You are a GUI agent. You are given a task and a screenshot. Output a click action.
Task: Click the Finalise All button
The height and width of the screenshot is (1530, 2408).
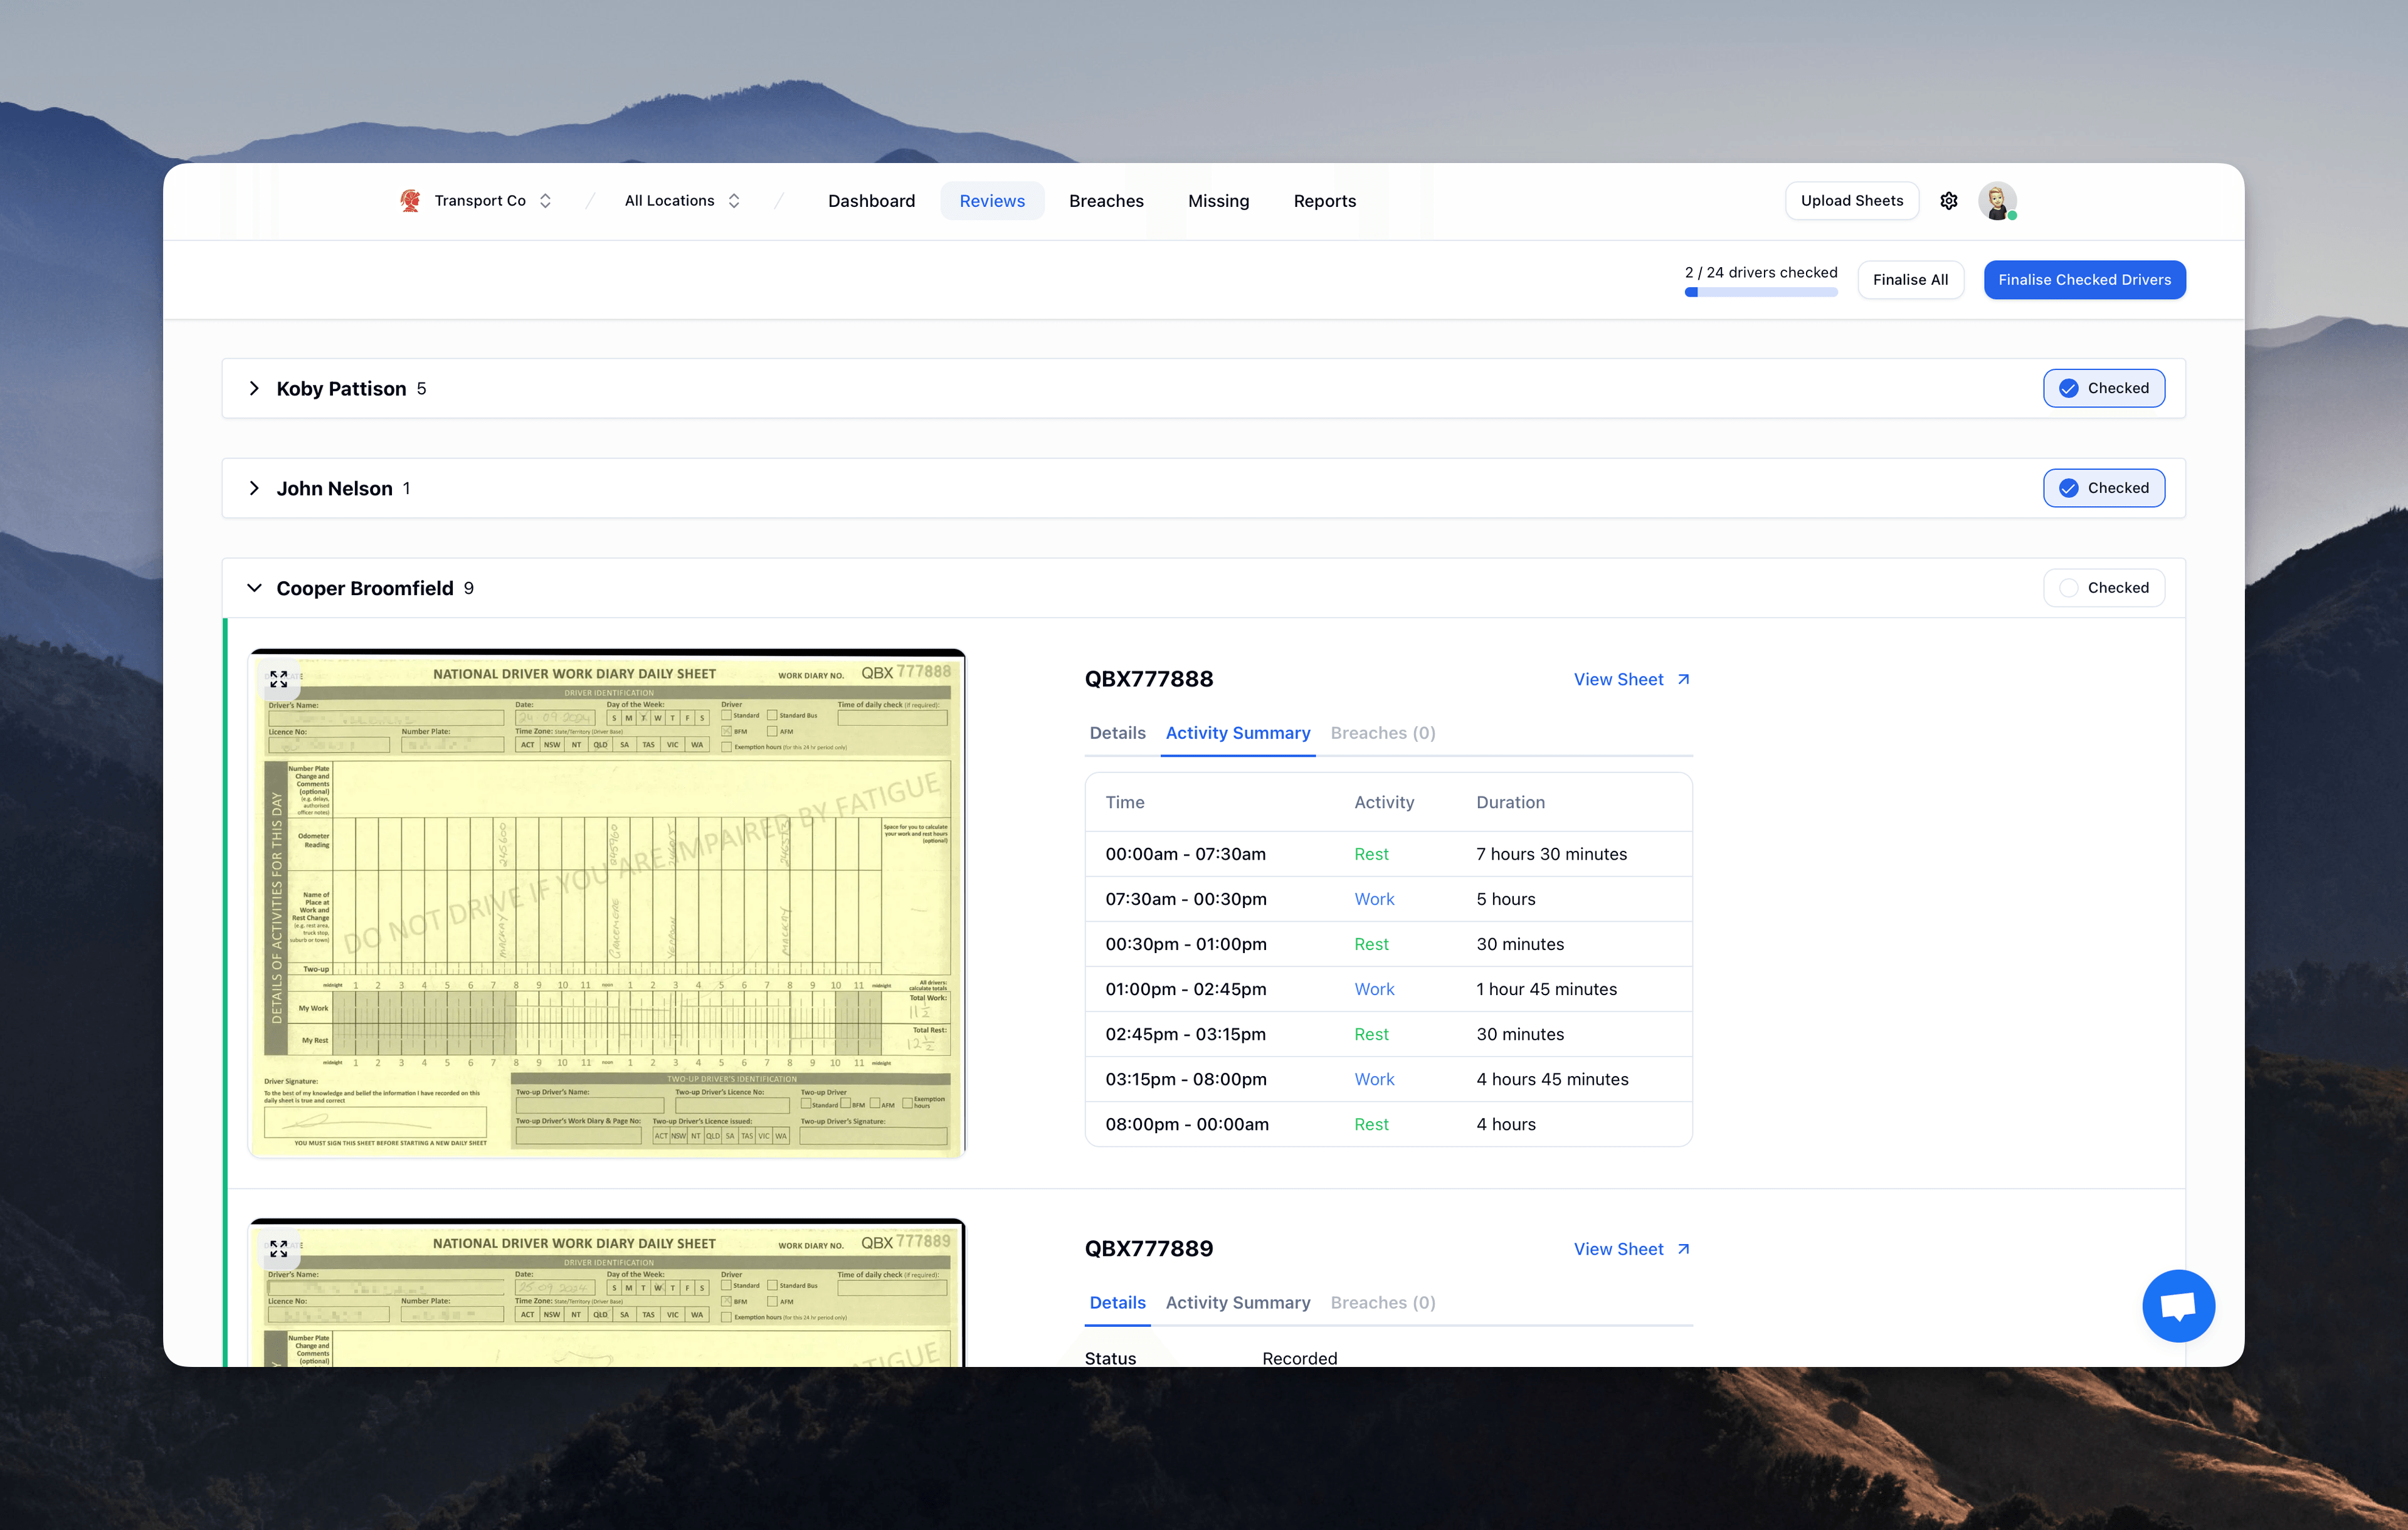click(1910, 280)
